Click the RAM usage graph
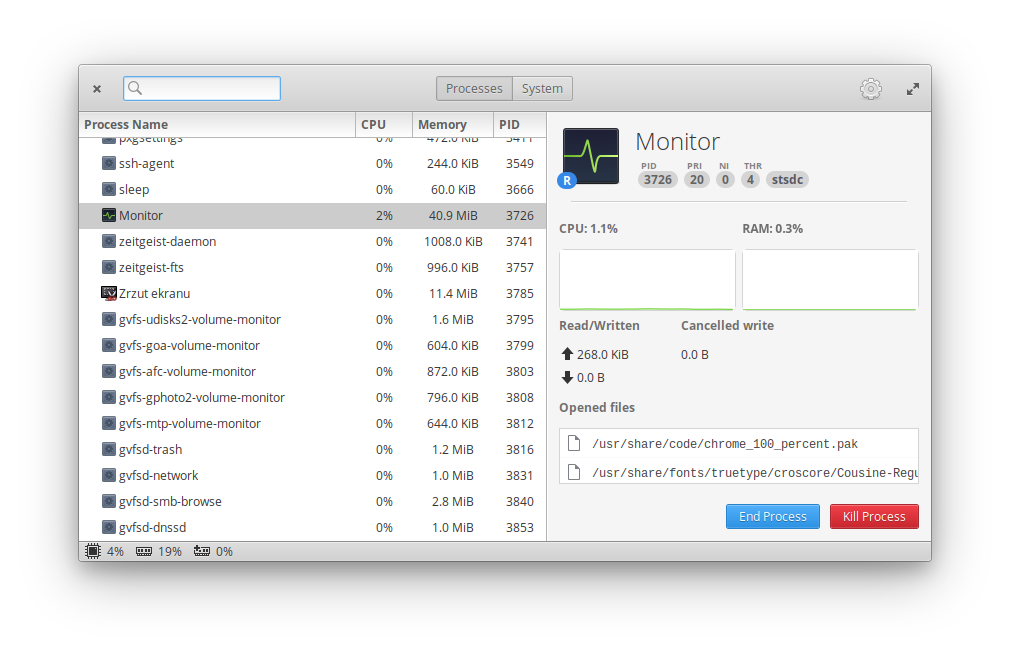The height and width of the screenshot is (654, 1010). pos(830,280)
